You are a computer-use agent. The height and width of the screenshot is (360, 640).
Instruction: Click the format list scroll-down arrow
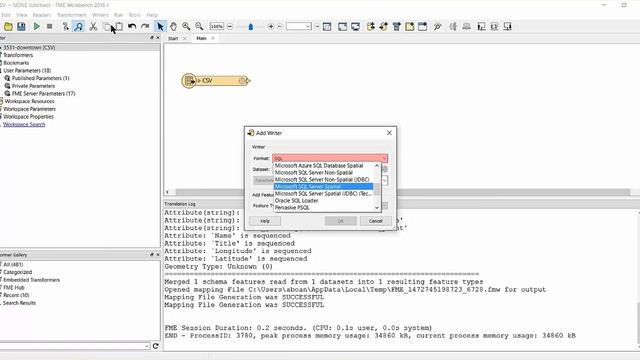377,208
